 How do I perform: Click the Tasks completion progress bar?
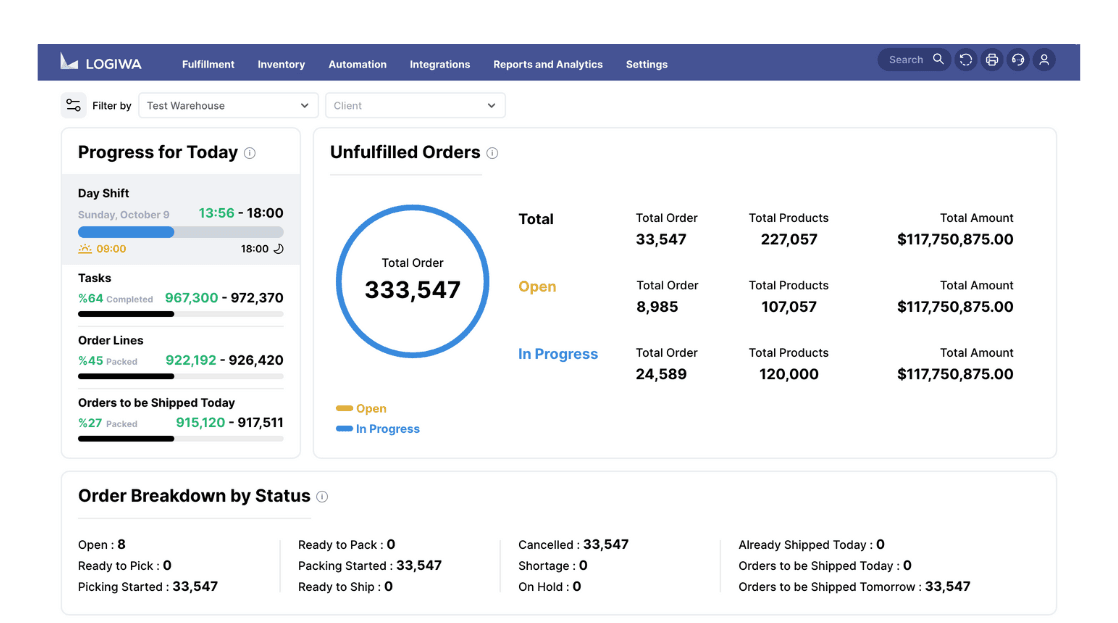click(x=180, y=314)
